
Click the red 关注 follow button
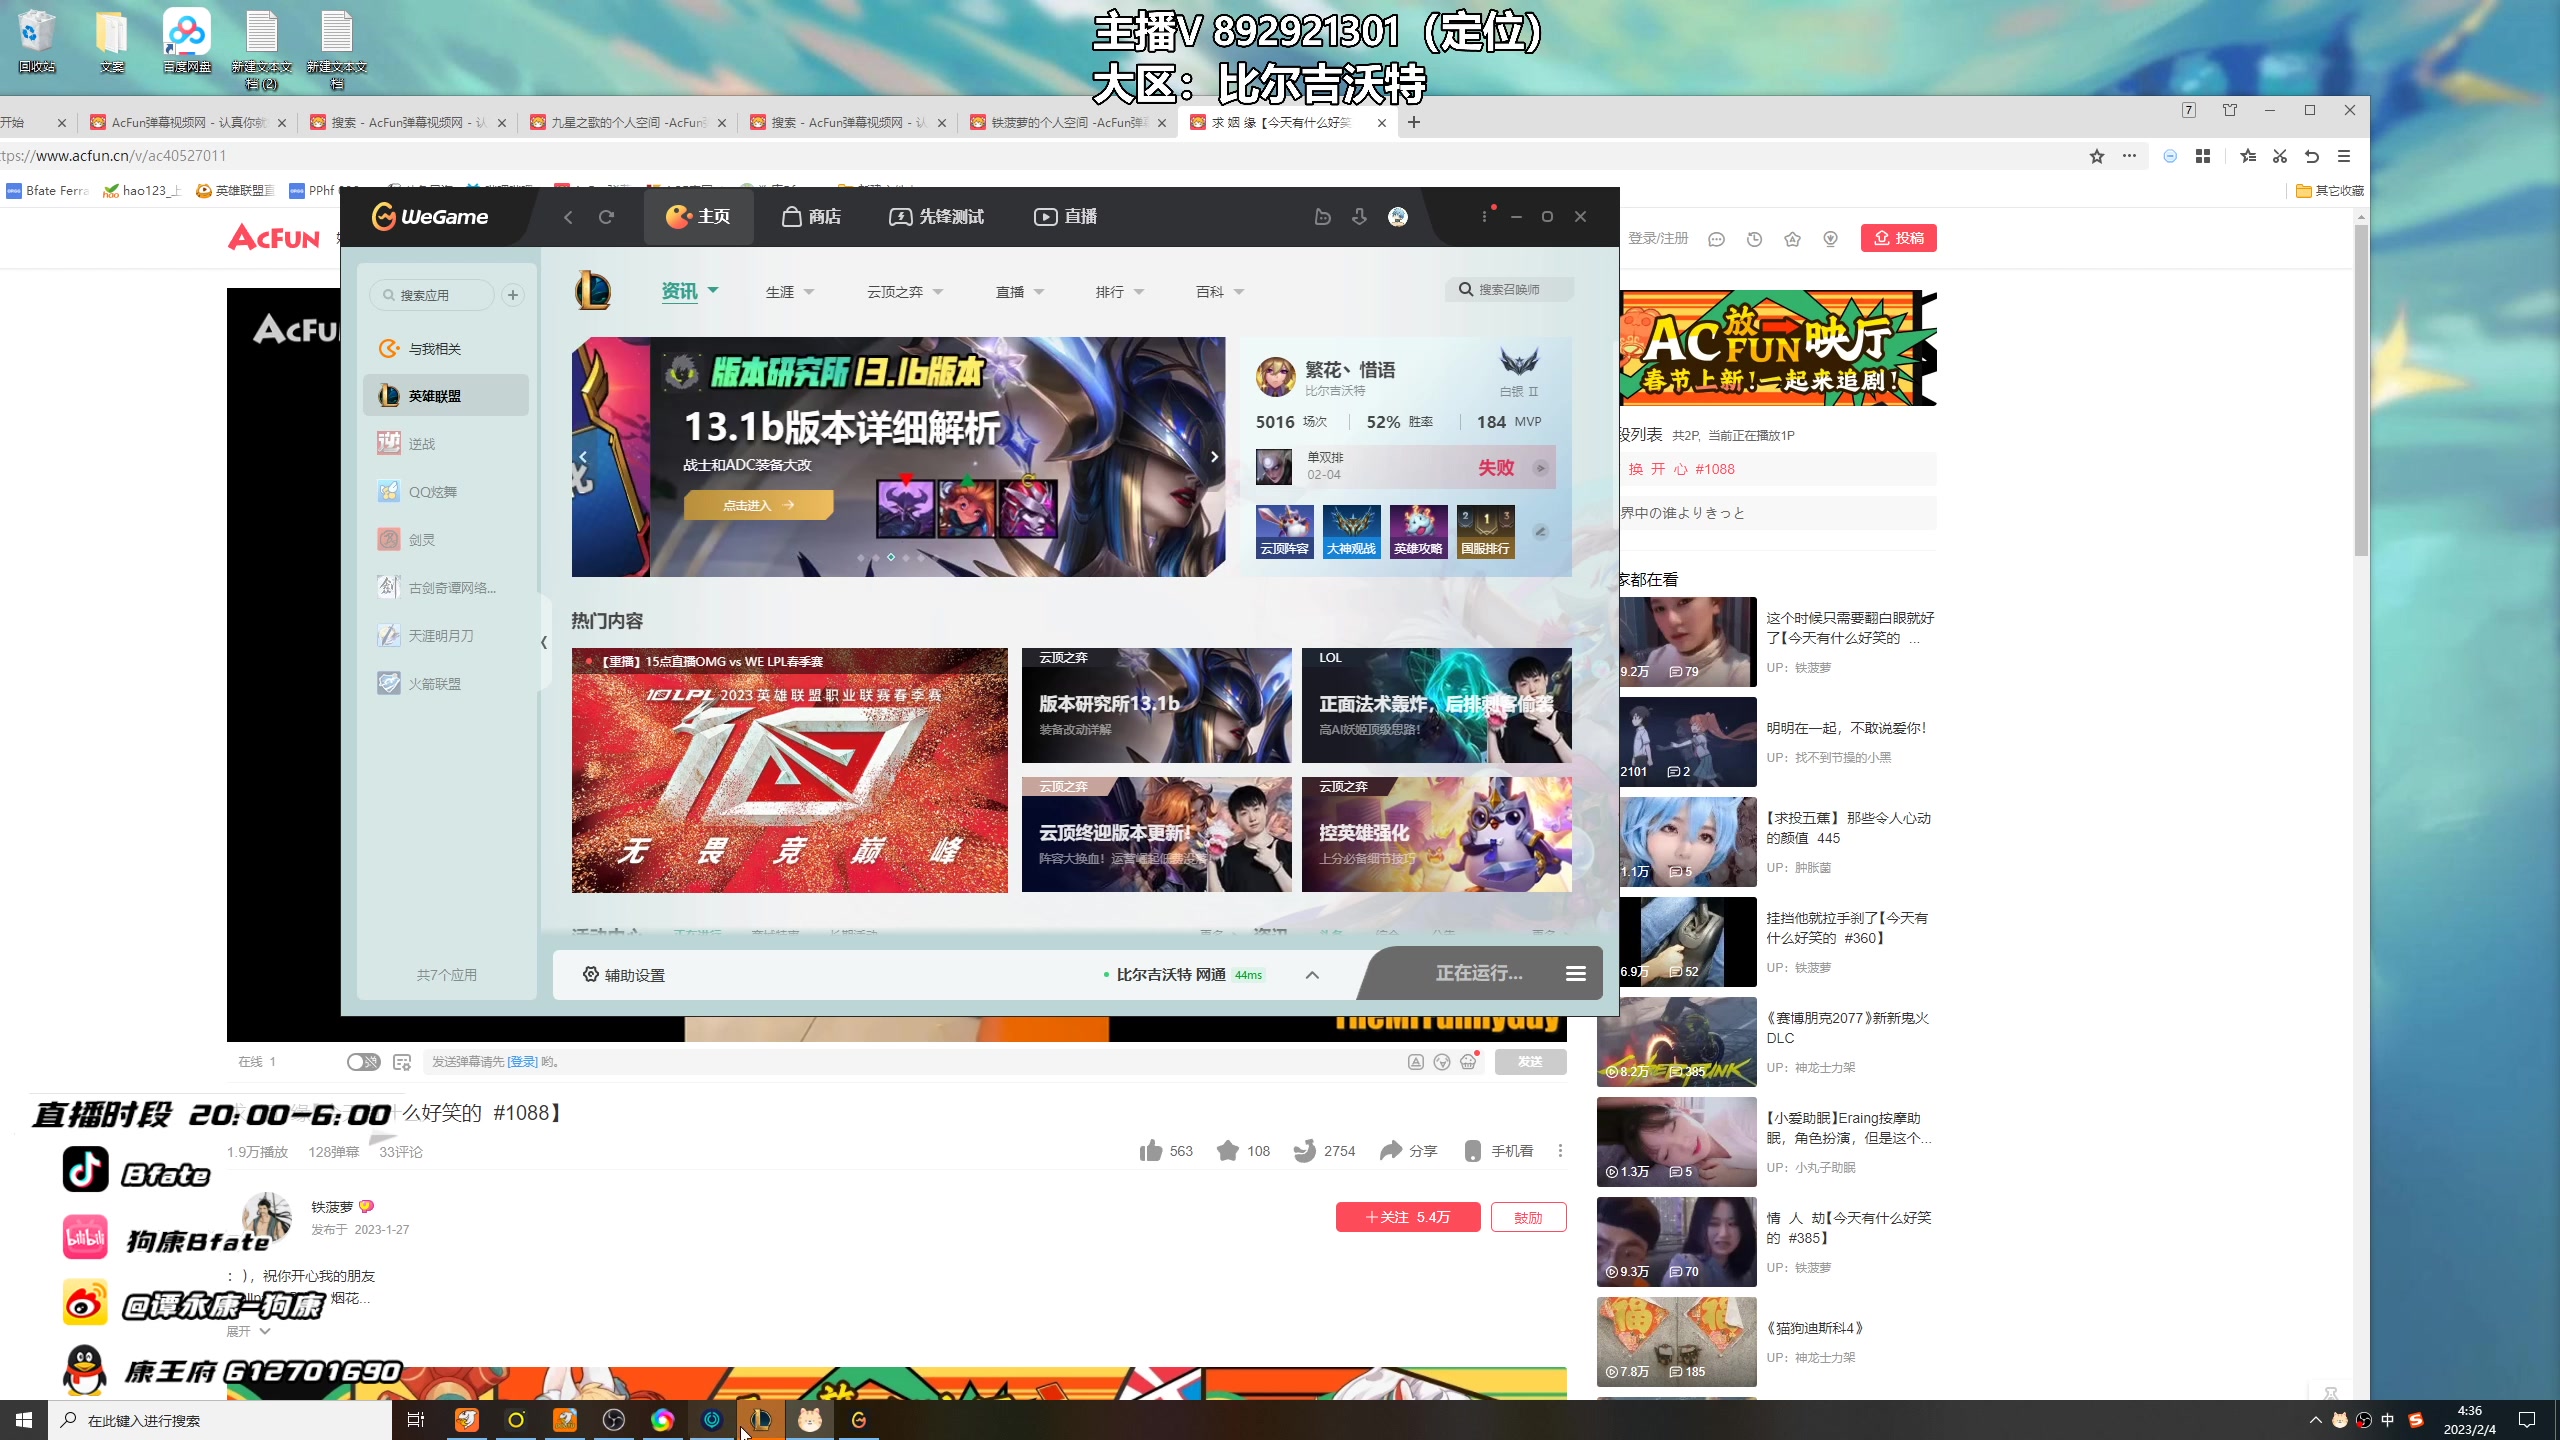1407,1217
